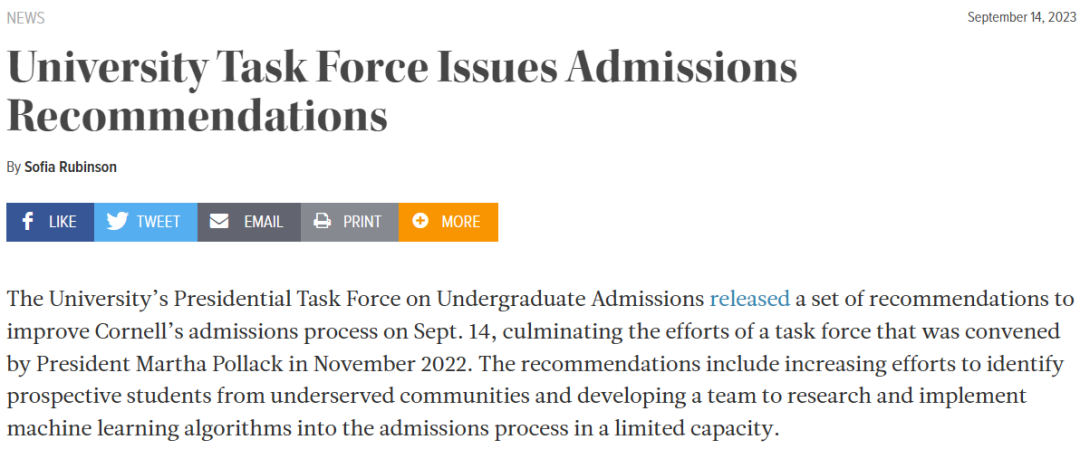Open the 'released' hyperlink

[749, 299]
